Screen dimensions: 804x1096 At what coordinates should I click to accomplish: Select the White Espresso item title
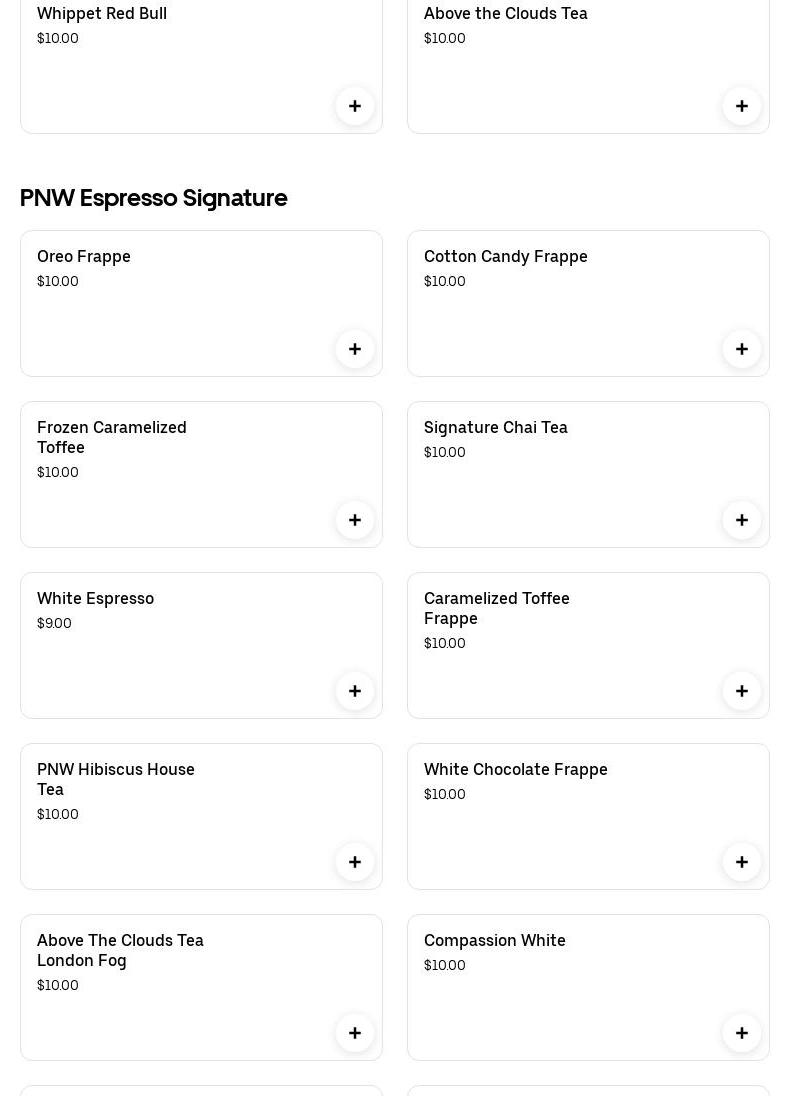pos(95,599)
